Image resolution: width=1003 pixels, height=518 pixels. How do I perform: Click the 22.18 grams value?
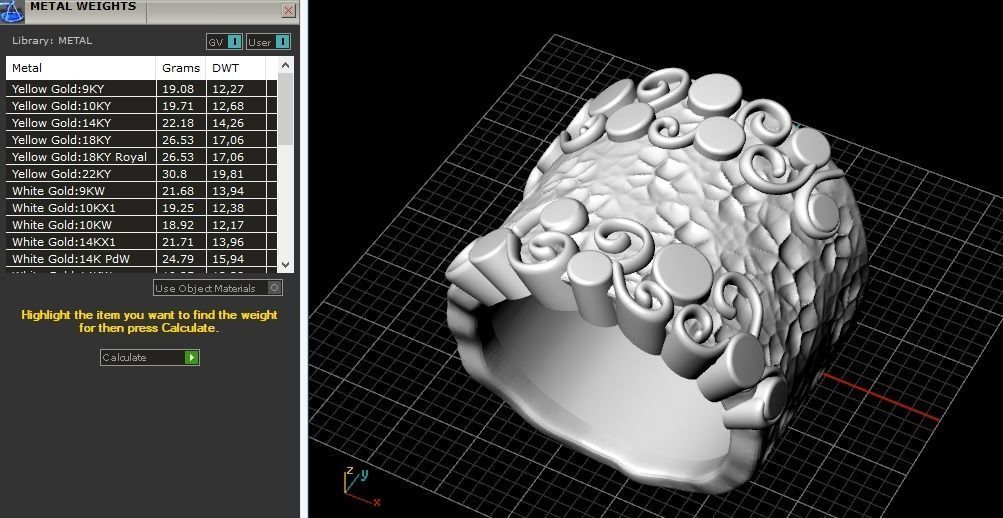click(x=177, y=123)
